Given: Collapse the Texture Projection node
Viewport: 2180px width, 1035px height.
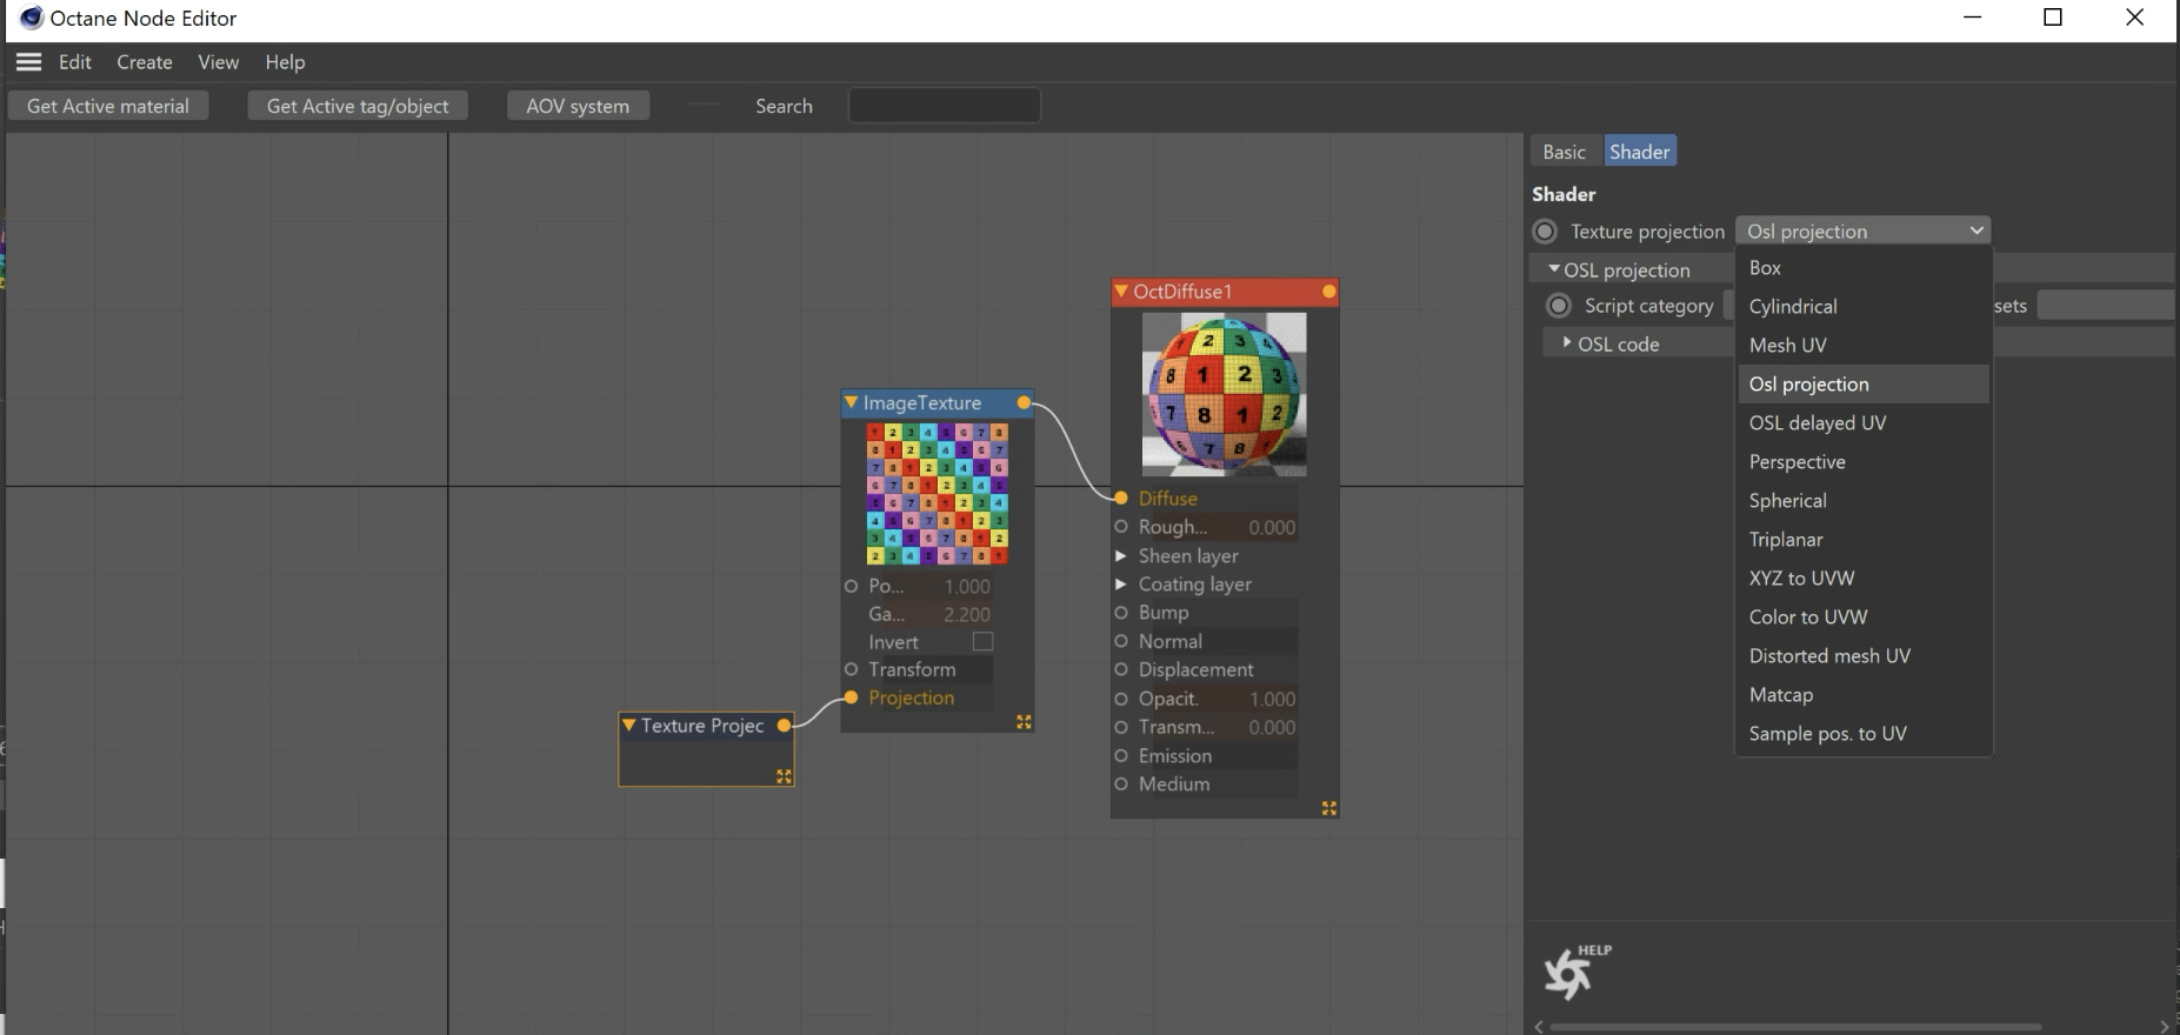Looking at the screenshot, I should coord(628,725).
